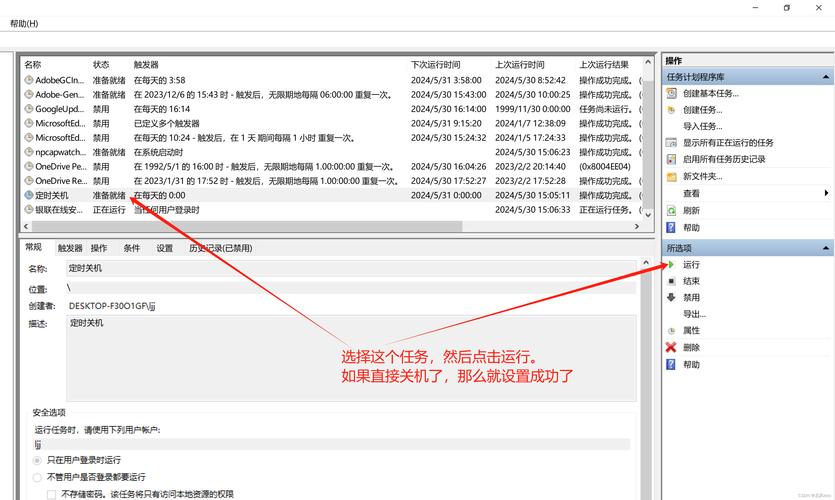Switch to the 设置 tab
This screenshot has width=835, height=500.
tap(165, 248)
